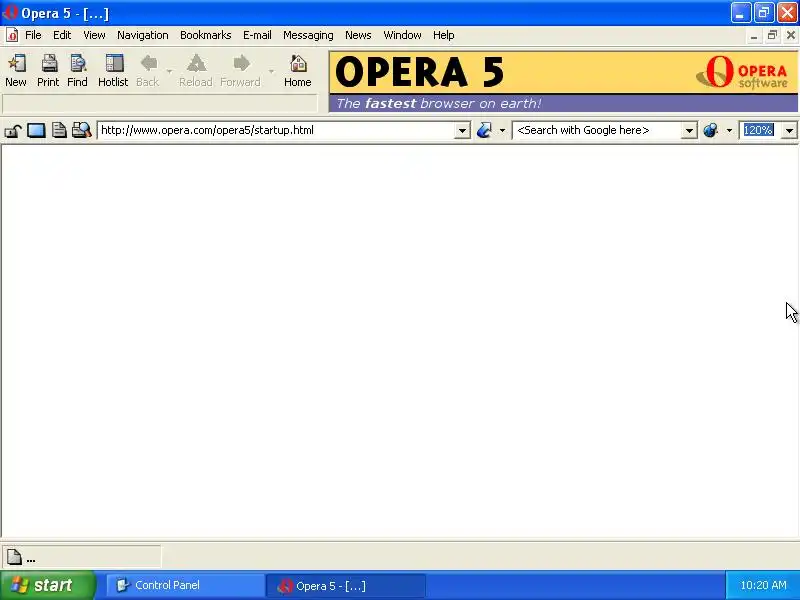Click the Opera 5 banner advertisement
Image resolution: width=800 pixels, height=600 pixels.
tap(563, 82)
